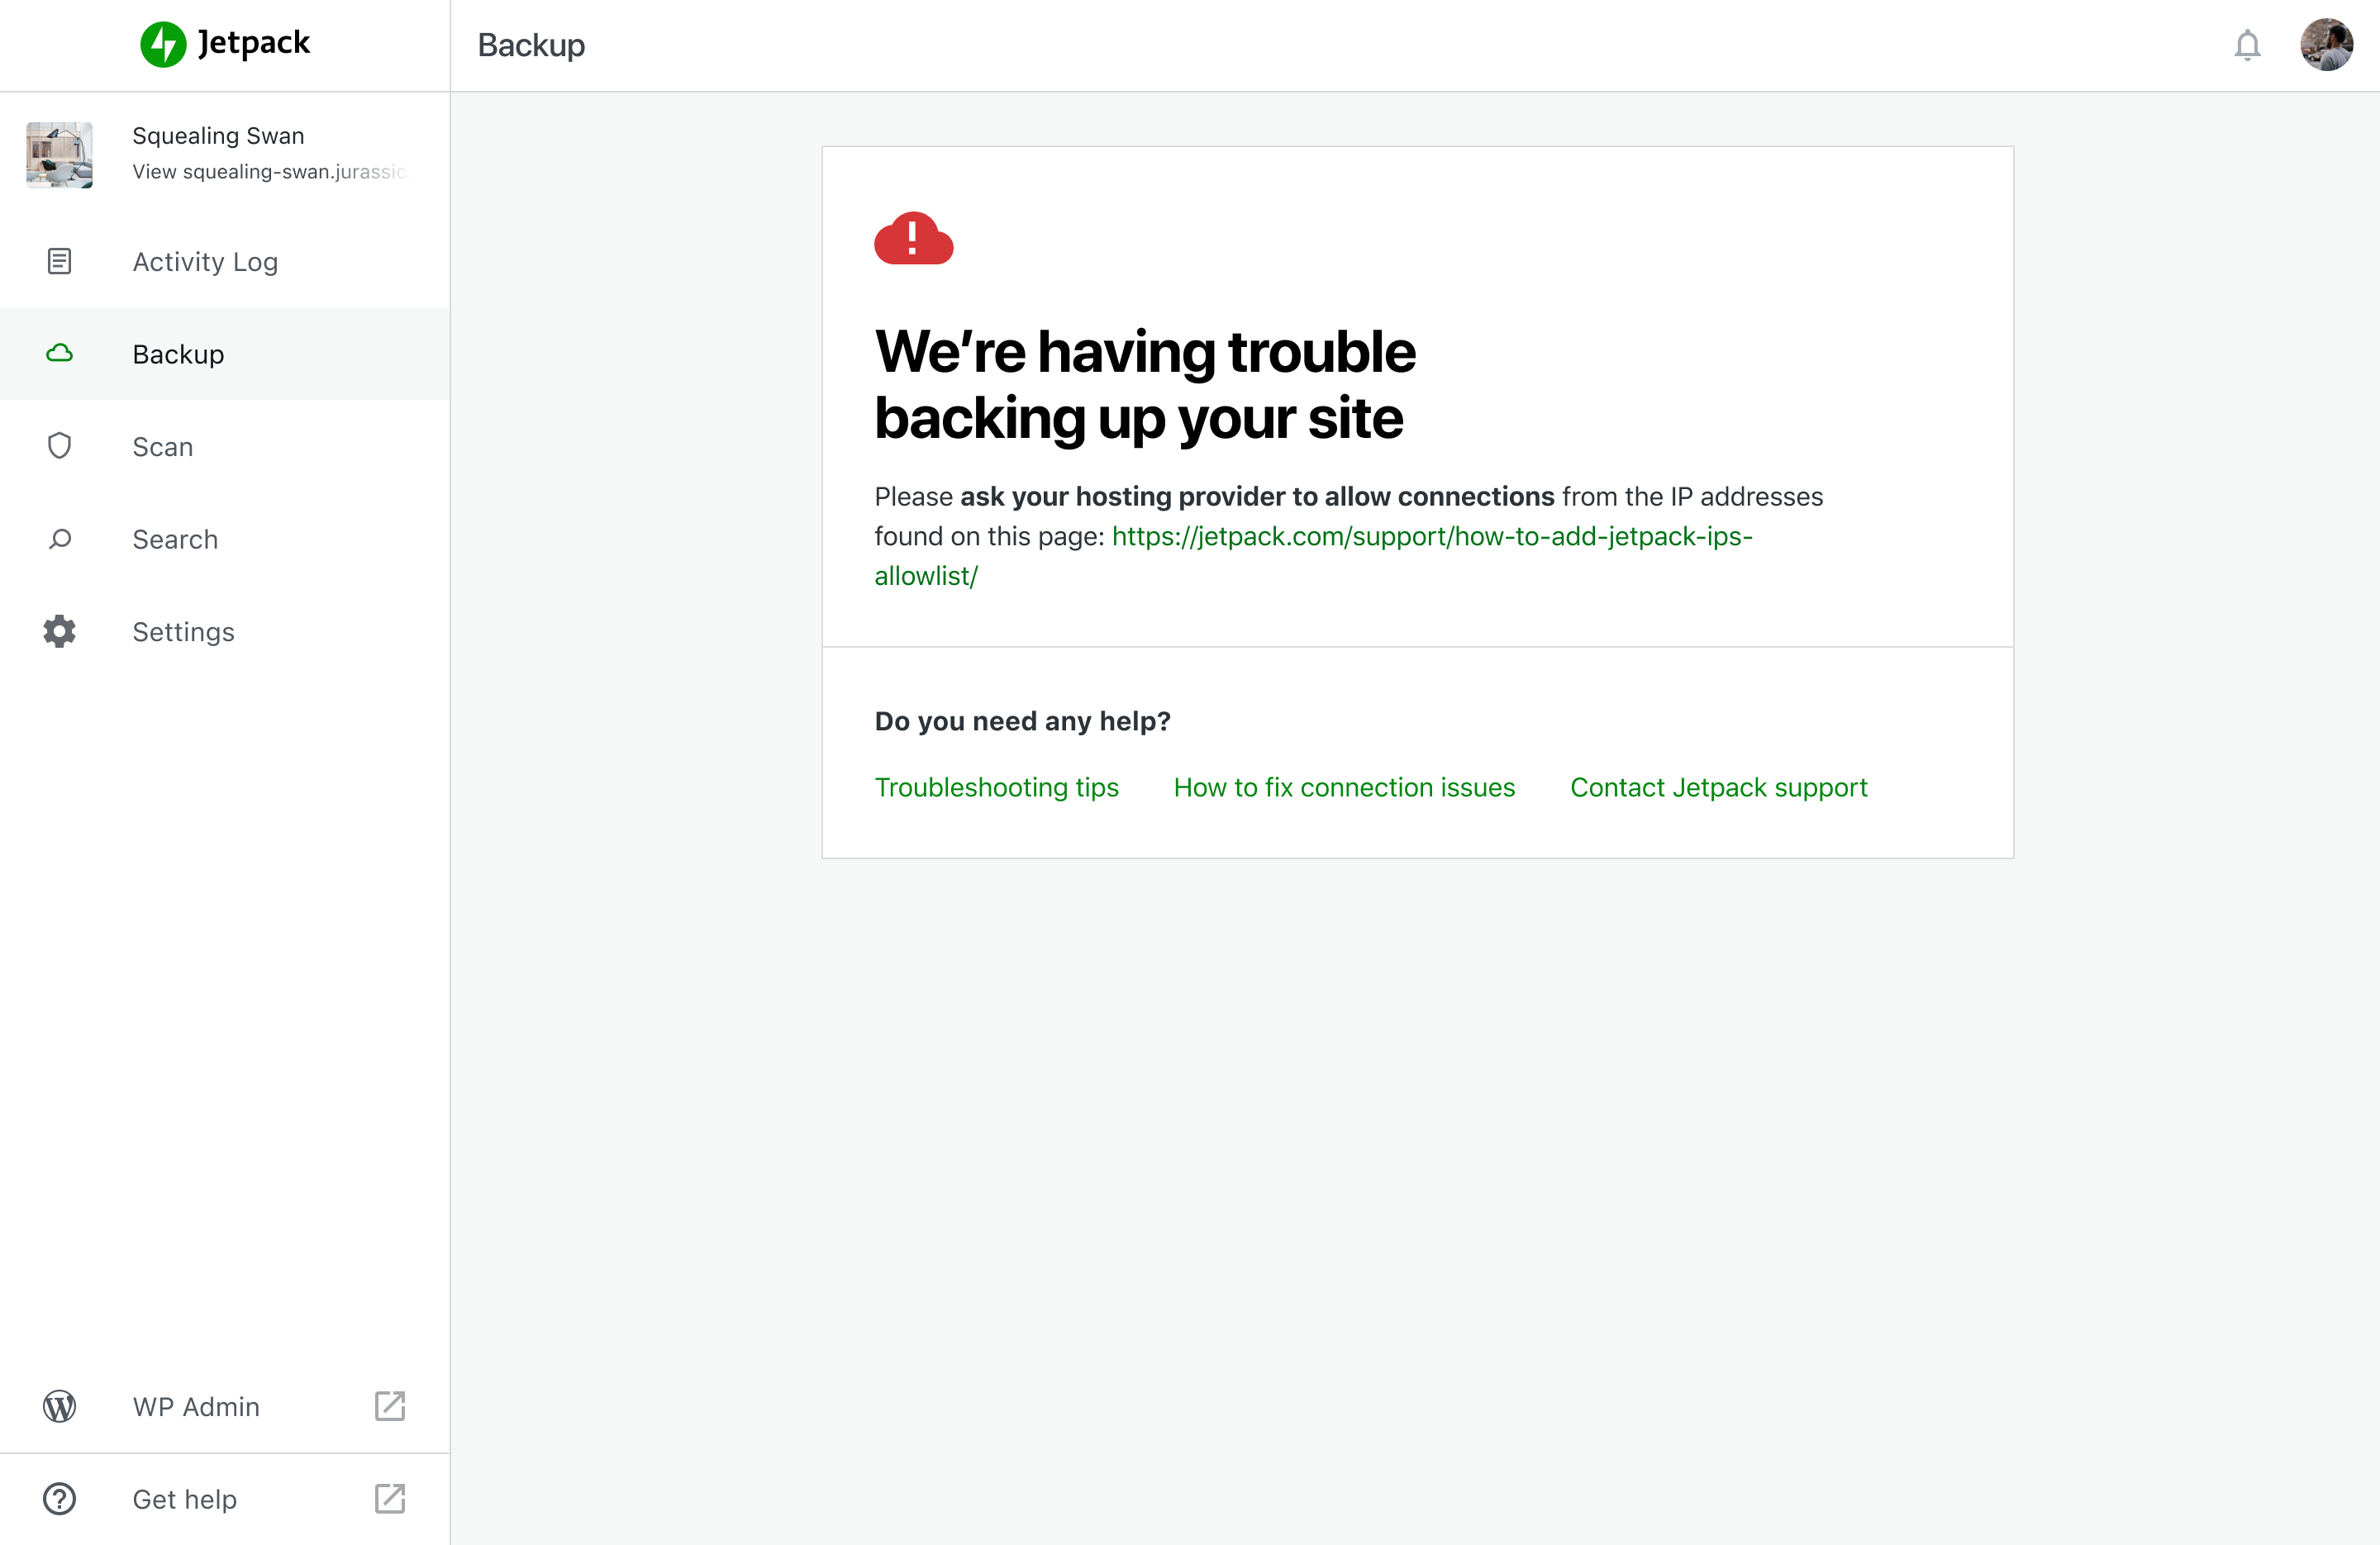The width and height of the screenshot is (2380, 1545).
Task: Select How to fix connection issues
Action: pyautogui.click(x=1344, y=787)
